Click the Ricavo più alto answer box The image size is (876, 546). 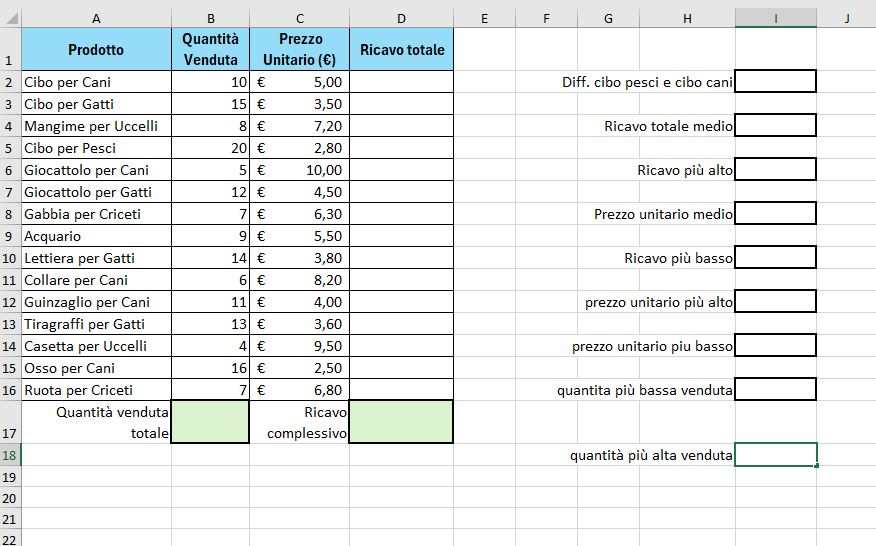pyautogui.click(x=775, y=170)
